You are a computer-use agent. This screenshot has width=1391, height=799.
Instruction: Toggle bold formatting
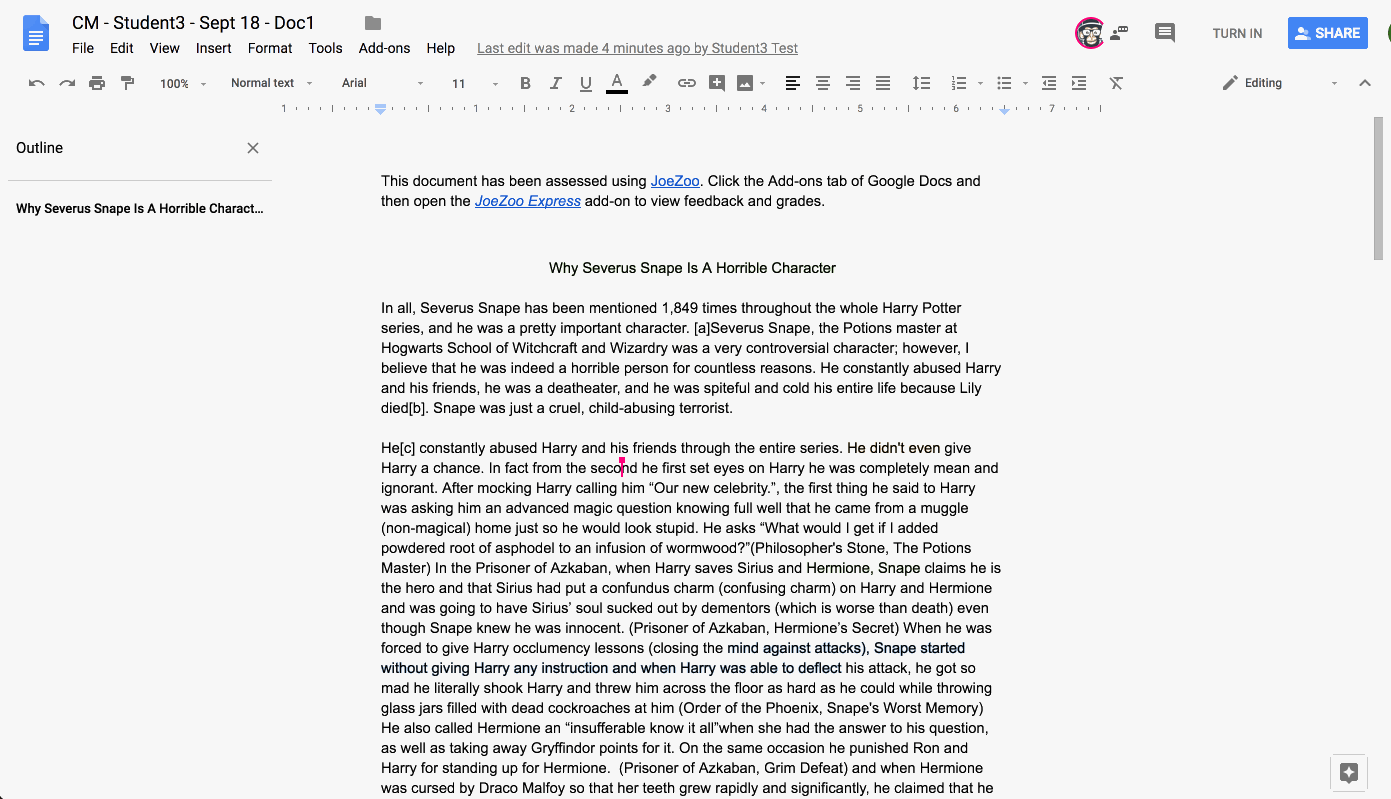click(525, 83)
